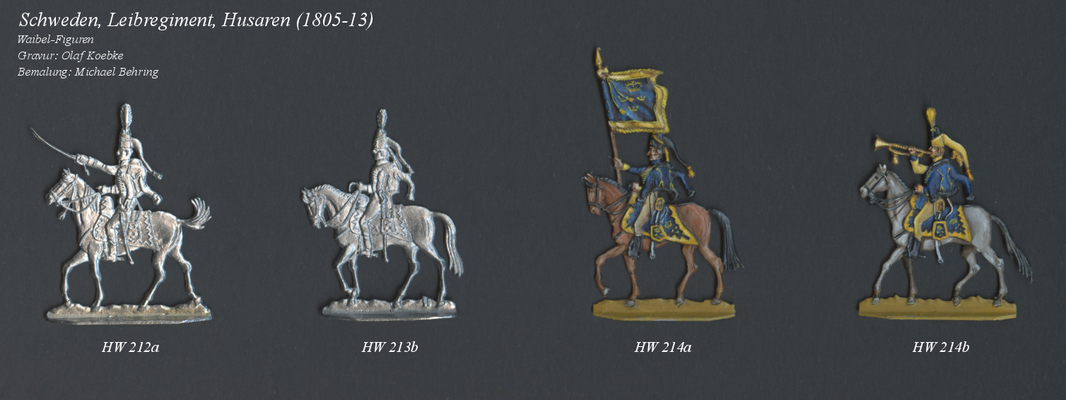Click the HW 212a caption
1066x400 pixels.
[x=131, y=347]
